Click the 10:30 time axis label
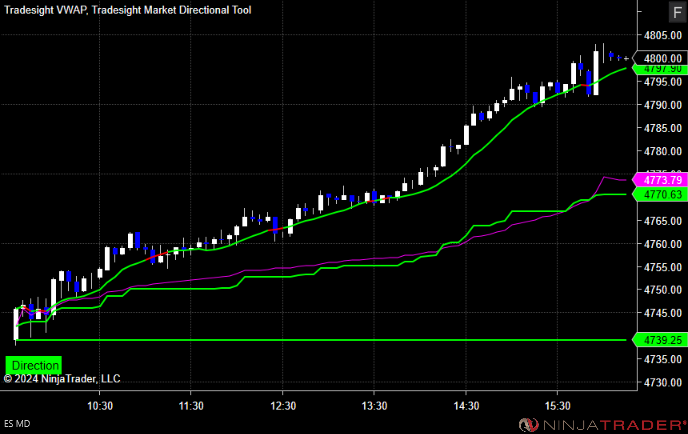 click(x=100, y=406)
